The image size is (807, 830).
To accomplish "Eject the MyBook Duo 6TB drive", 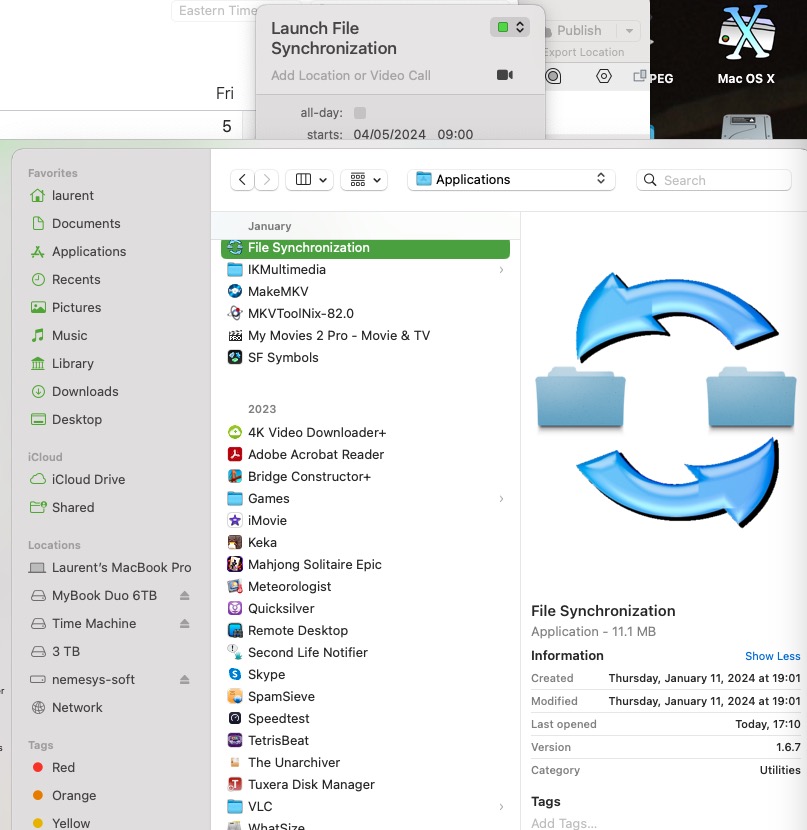I will click(184, 596).
